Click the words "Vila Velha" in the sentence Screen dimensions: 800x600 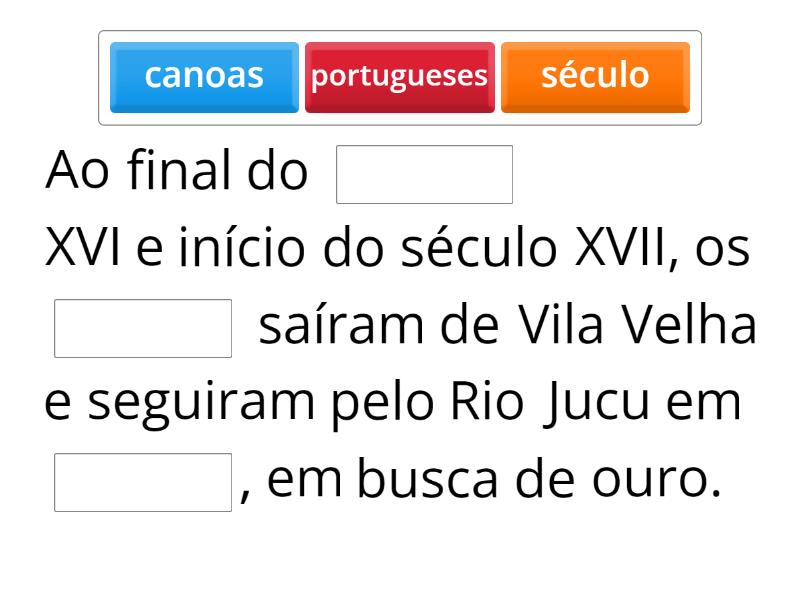pyautogui.click(x=638, y=326)
